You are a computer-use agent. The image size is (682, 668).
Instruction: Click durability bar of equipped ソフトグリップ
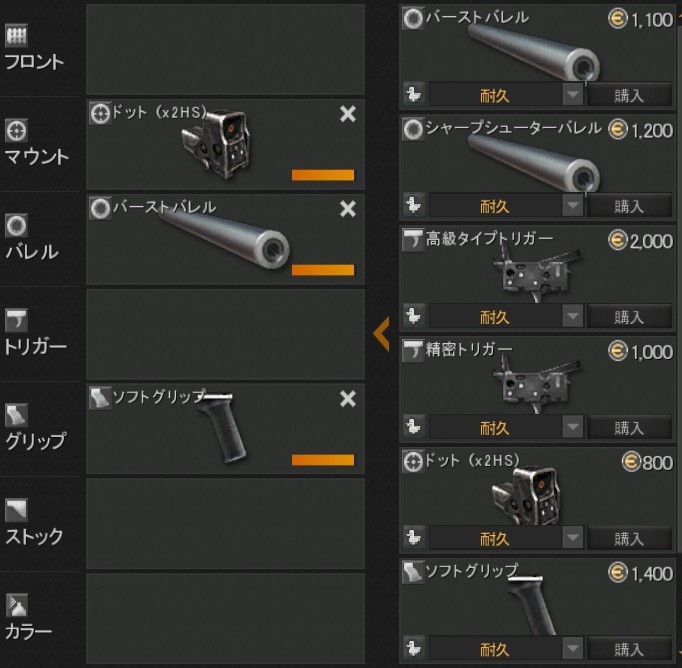coord(323,460)
